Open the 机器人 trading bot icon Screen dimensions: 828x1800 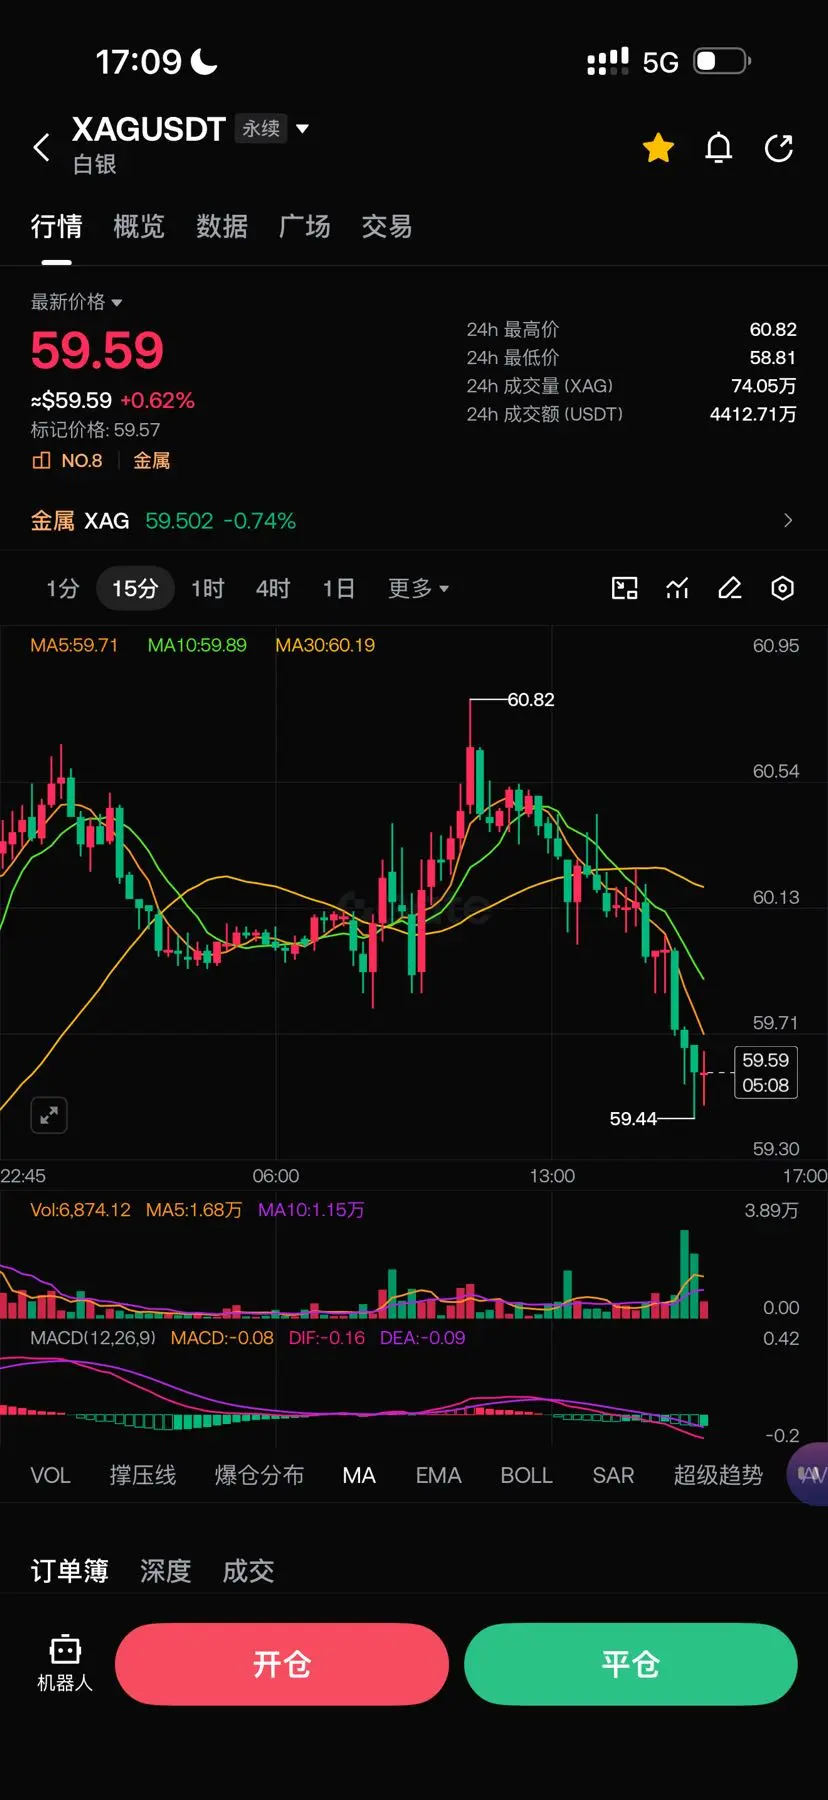65,1664
